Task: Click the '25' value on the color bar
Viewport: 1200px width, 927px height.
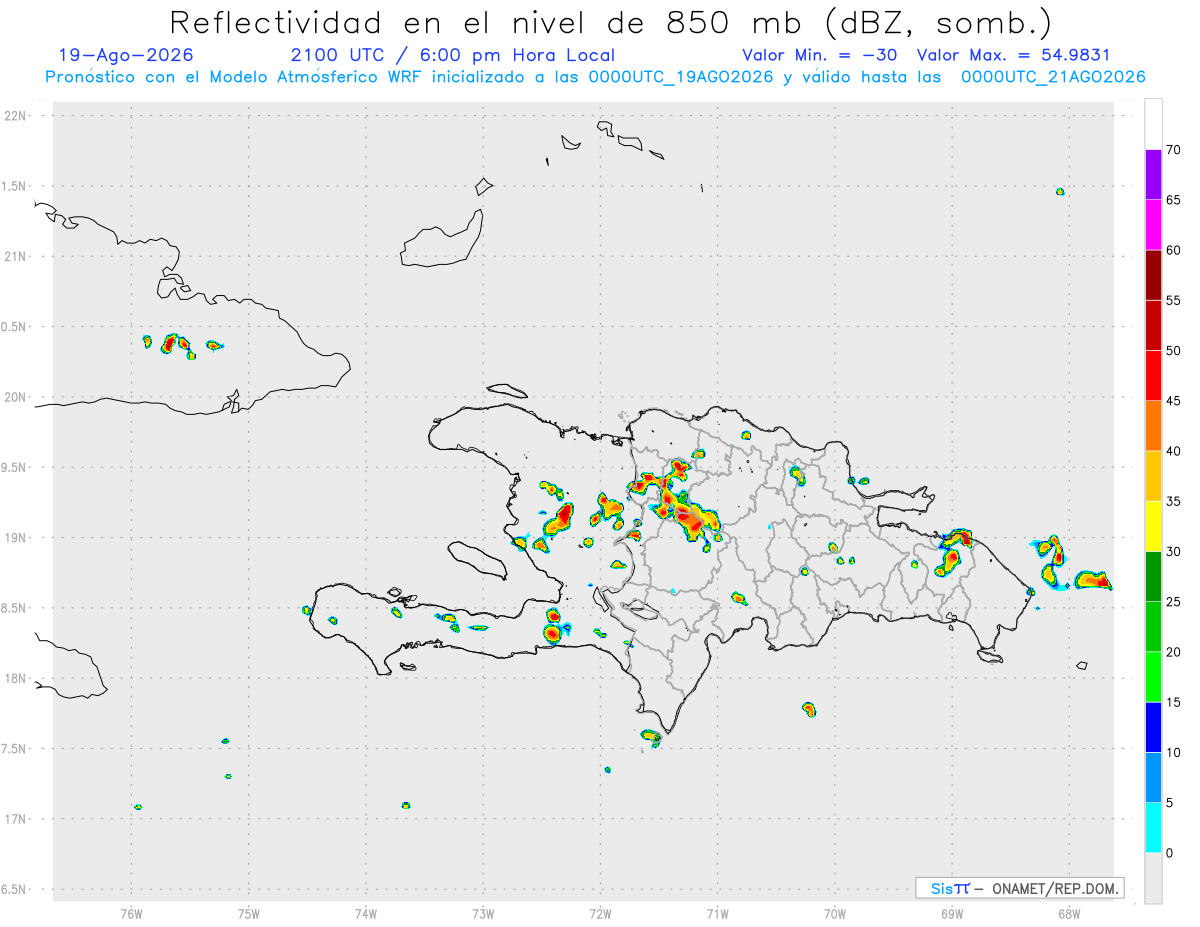Action: point(1174,602)
